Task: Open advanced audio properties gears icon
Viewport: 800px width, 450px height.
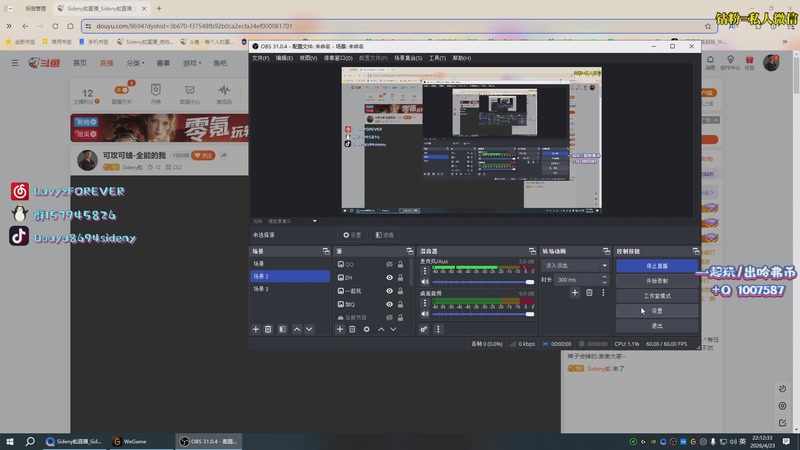Action: pos(424,330)
